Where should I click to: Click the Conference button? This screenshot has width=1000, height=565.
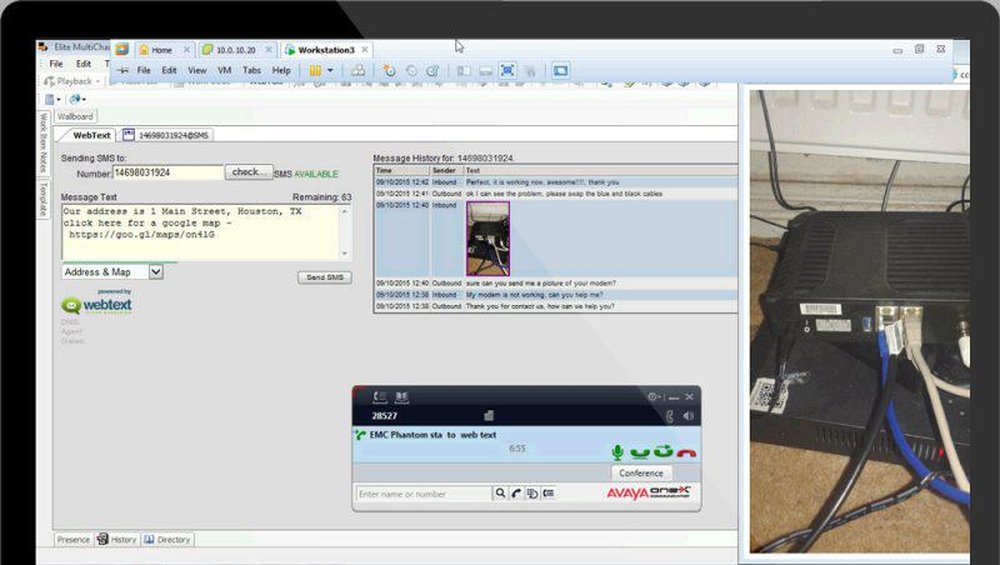(x=641, y=473)
